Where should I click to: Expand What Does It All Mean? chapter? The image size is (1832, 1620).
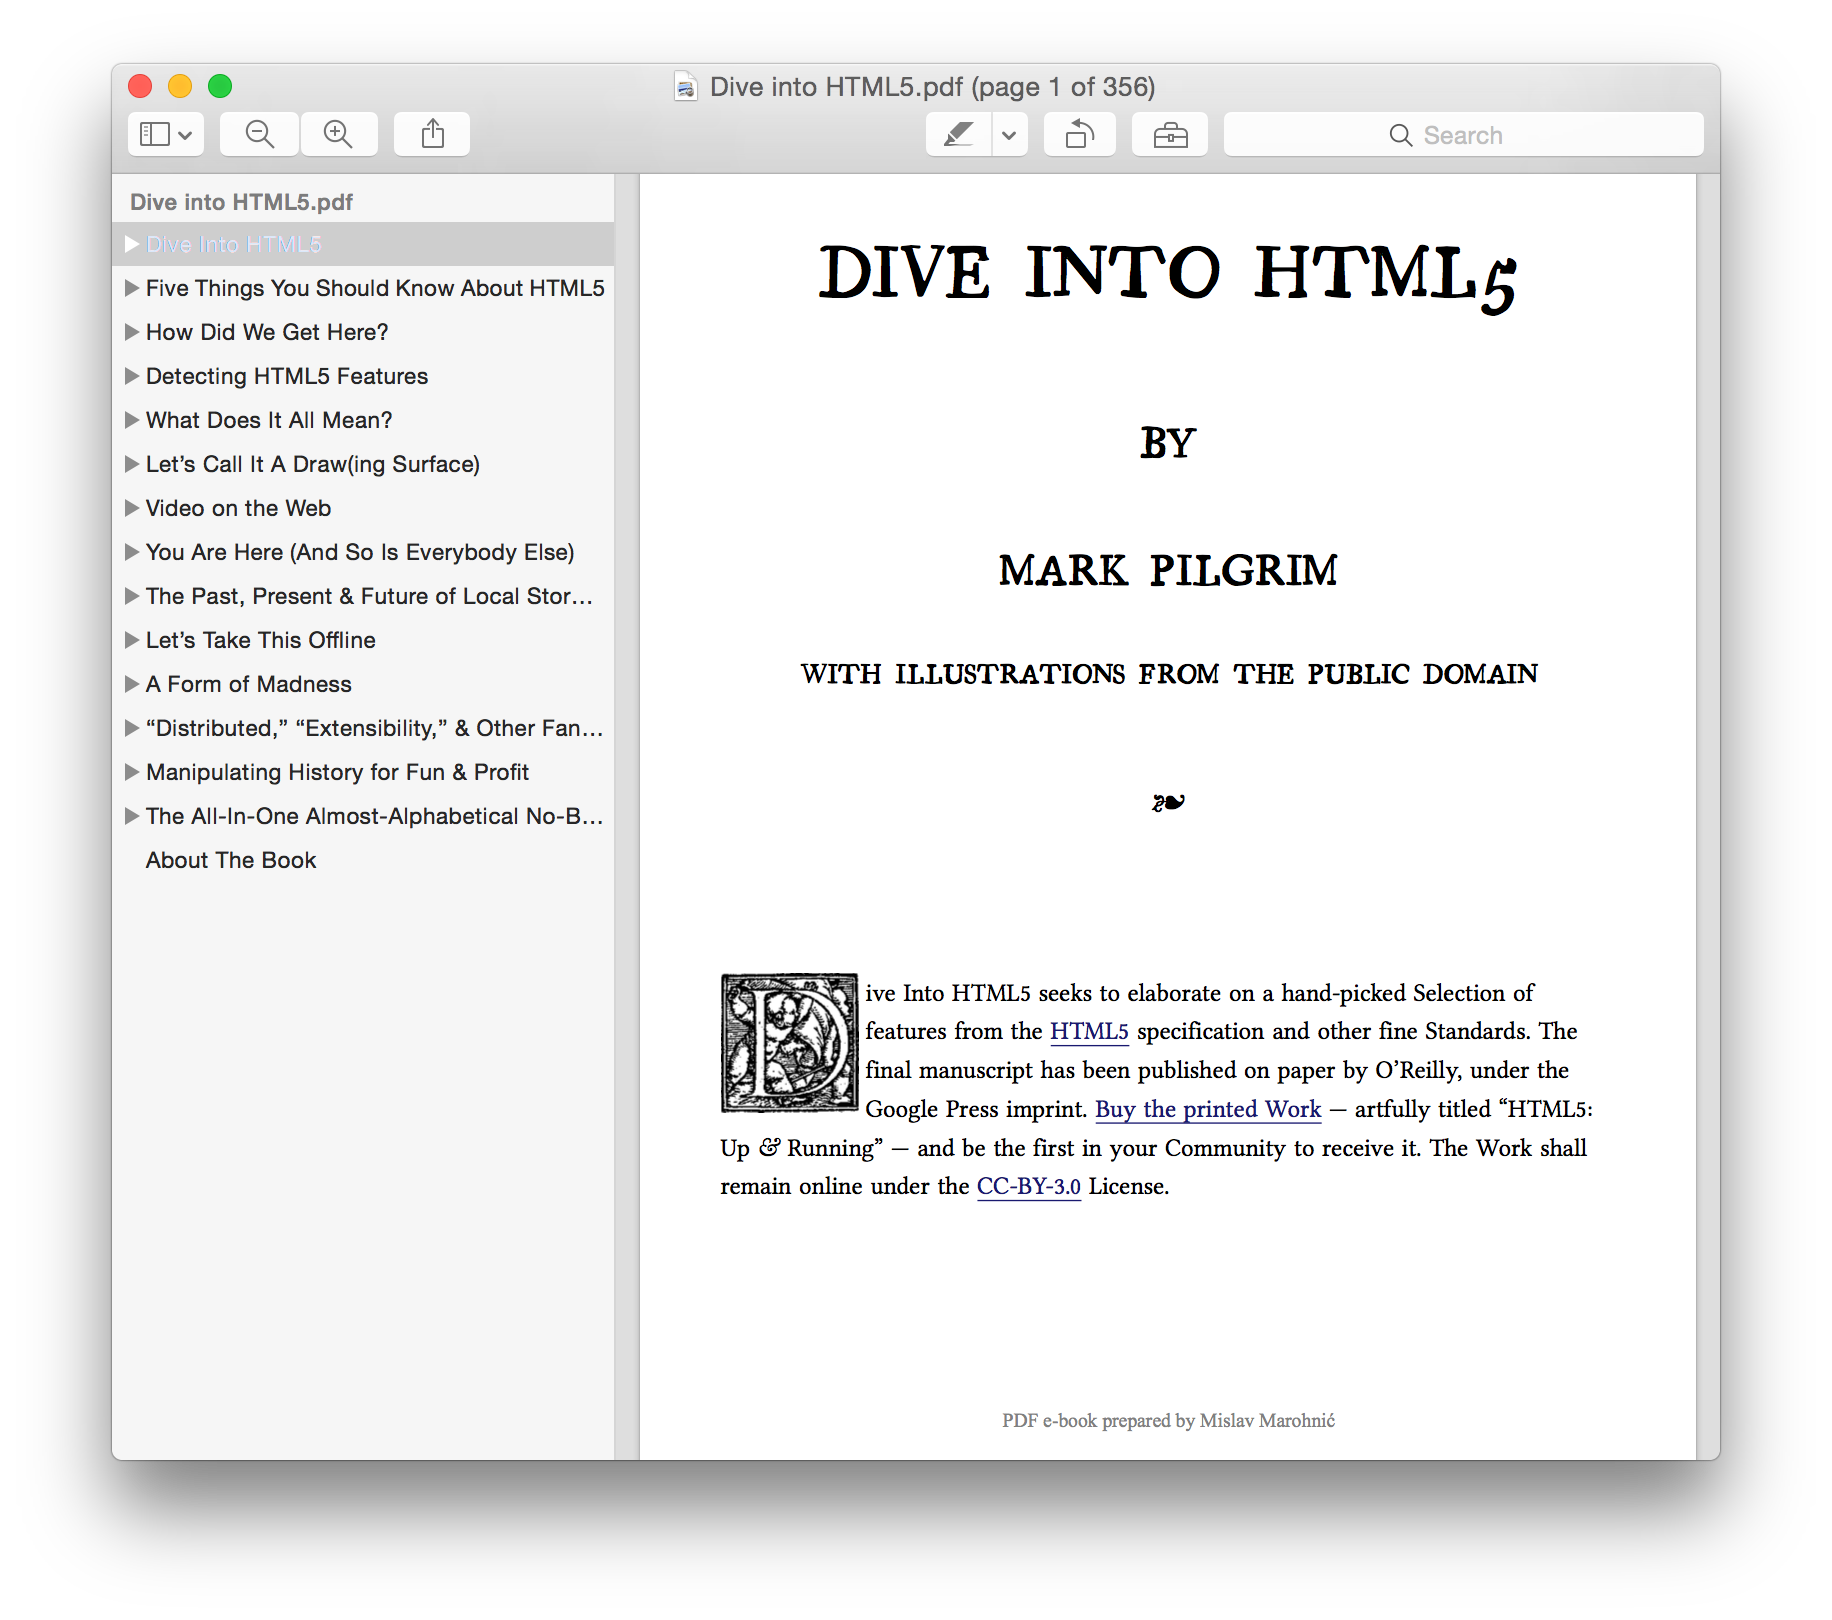click(x=131, y=420)
